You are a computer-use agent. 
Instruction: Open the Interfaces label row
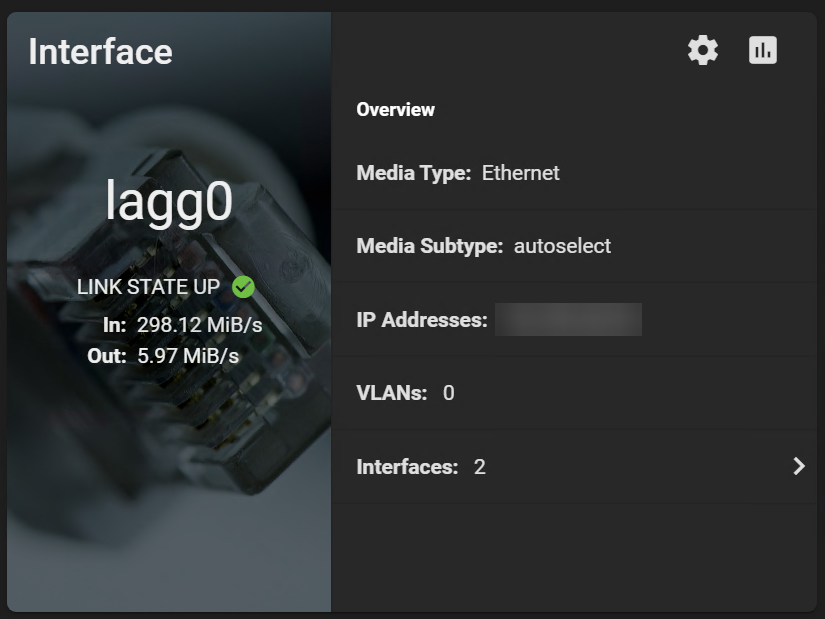(407, 467)
